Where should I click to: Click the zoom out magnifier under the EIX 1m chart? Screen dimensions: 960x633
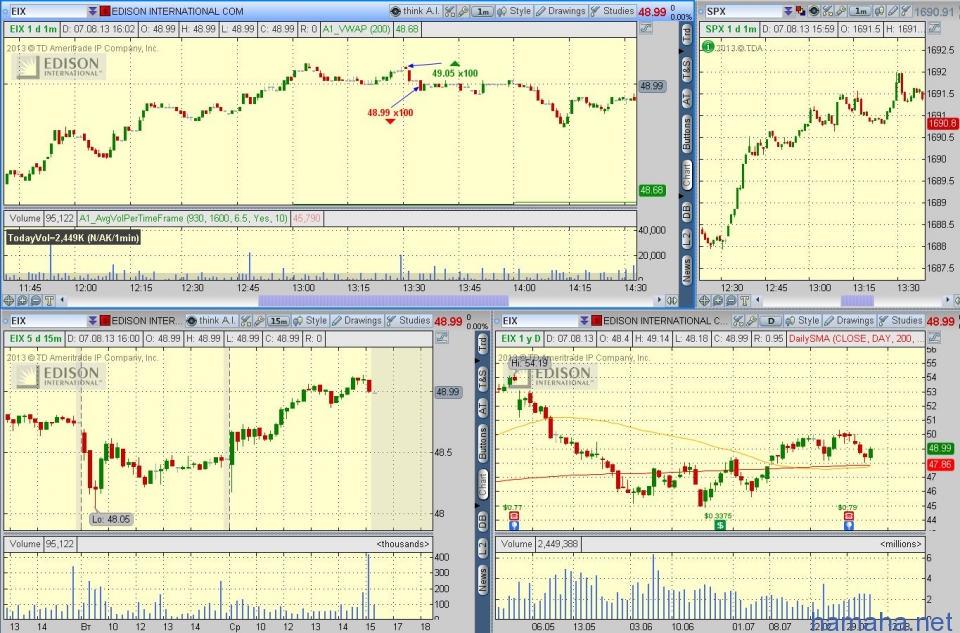click(x=36, y=301)
